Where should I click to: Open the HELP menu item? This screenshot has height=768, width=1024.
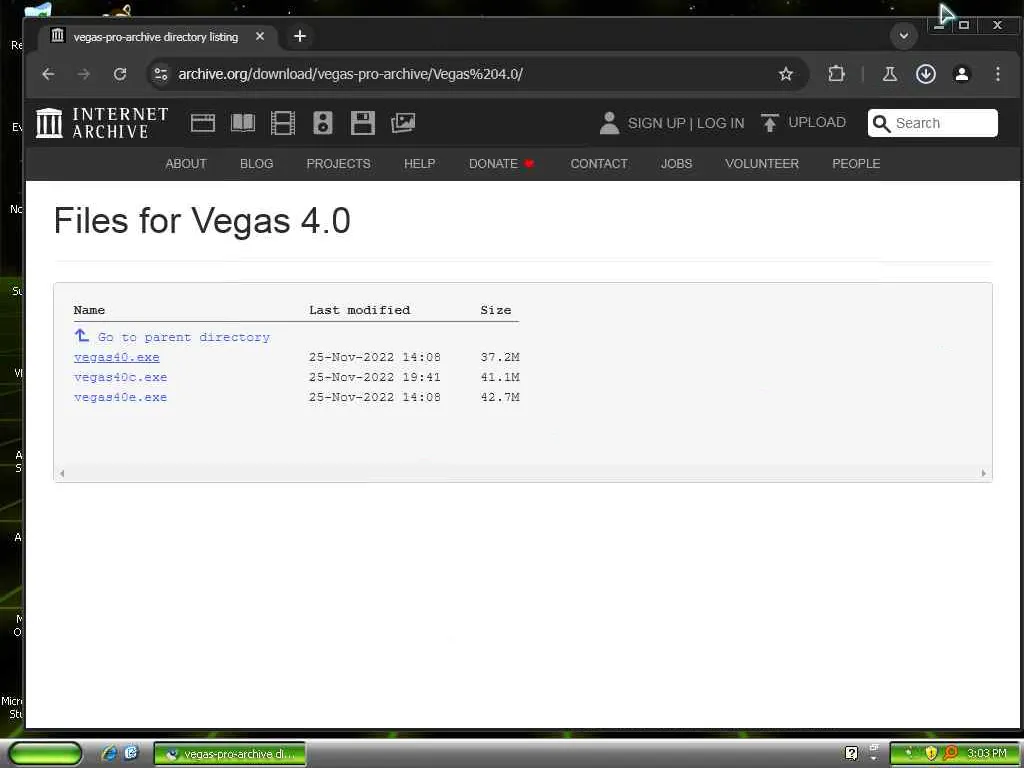pos(419,163)
